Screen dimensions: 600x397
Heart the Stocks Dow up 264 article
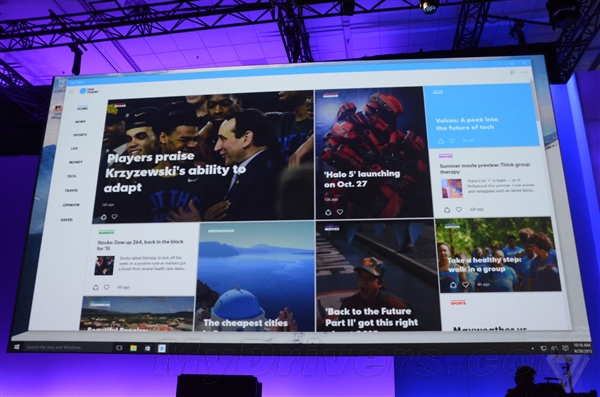click(x=107, y=287)
